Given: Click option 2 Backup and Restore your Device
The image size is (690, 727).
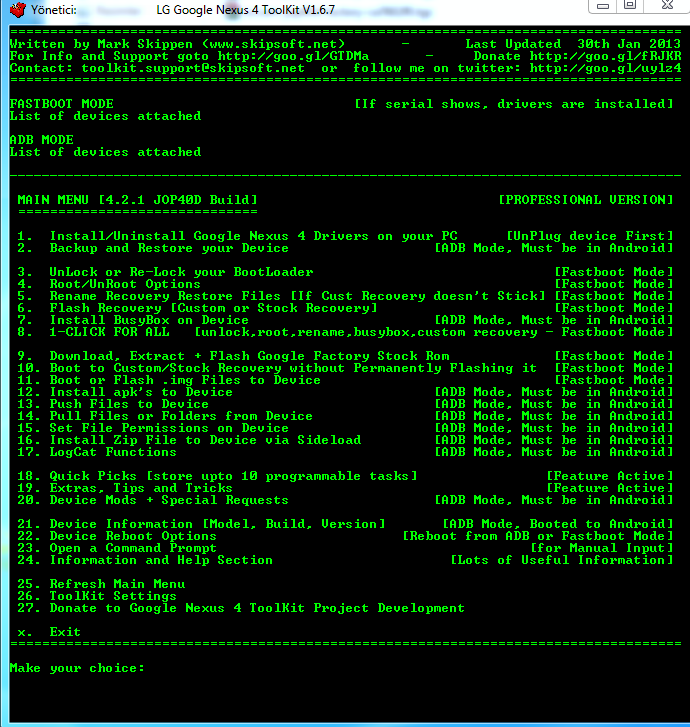Looking at the screenshot, I should pyautogui.click(x=153, y=248).
